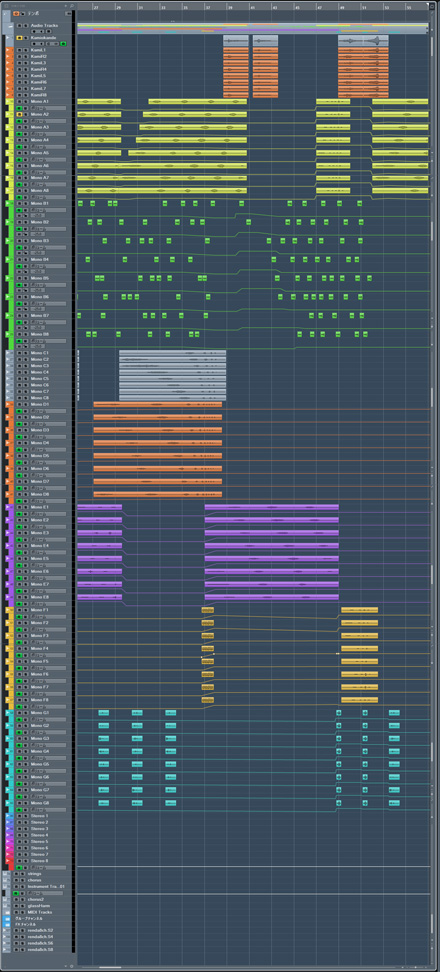
Task: Click bar 27 on the ruler
Action: click(96, 7)
